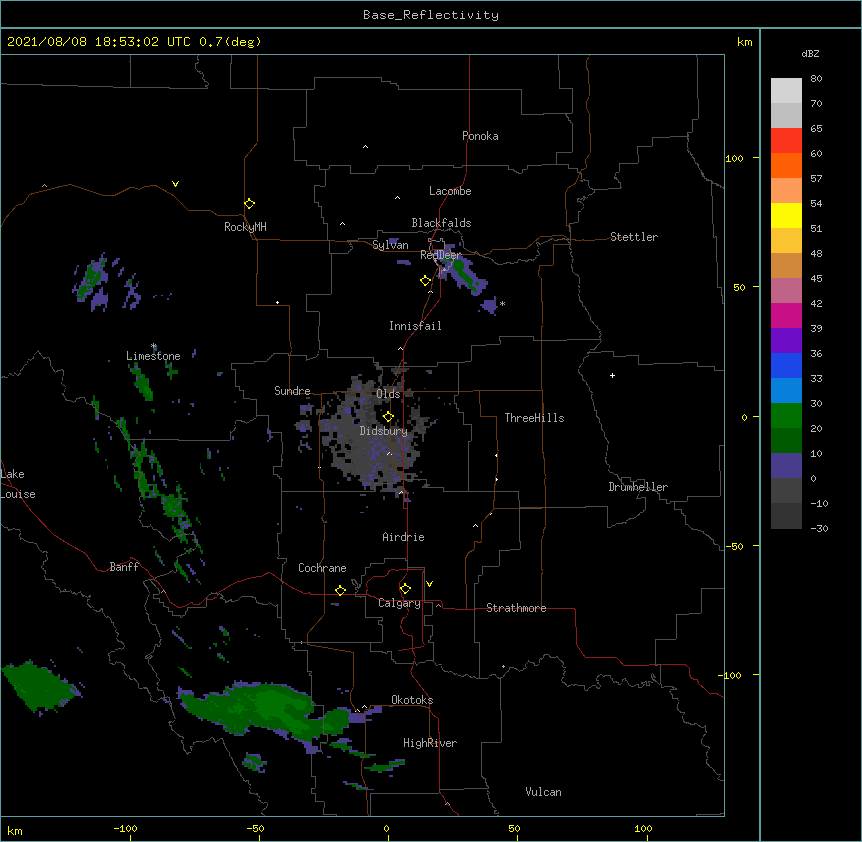Select the light gray 70–80 dBZ legend swatch
862x842 pixels.
click(786, 91)
